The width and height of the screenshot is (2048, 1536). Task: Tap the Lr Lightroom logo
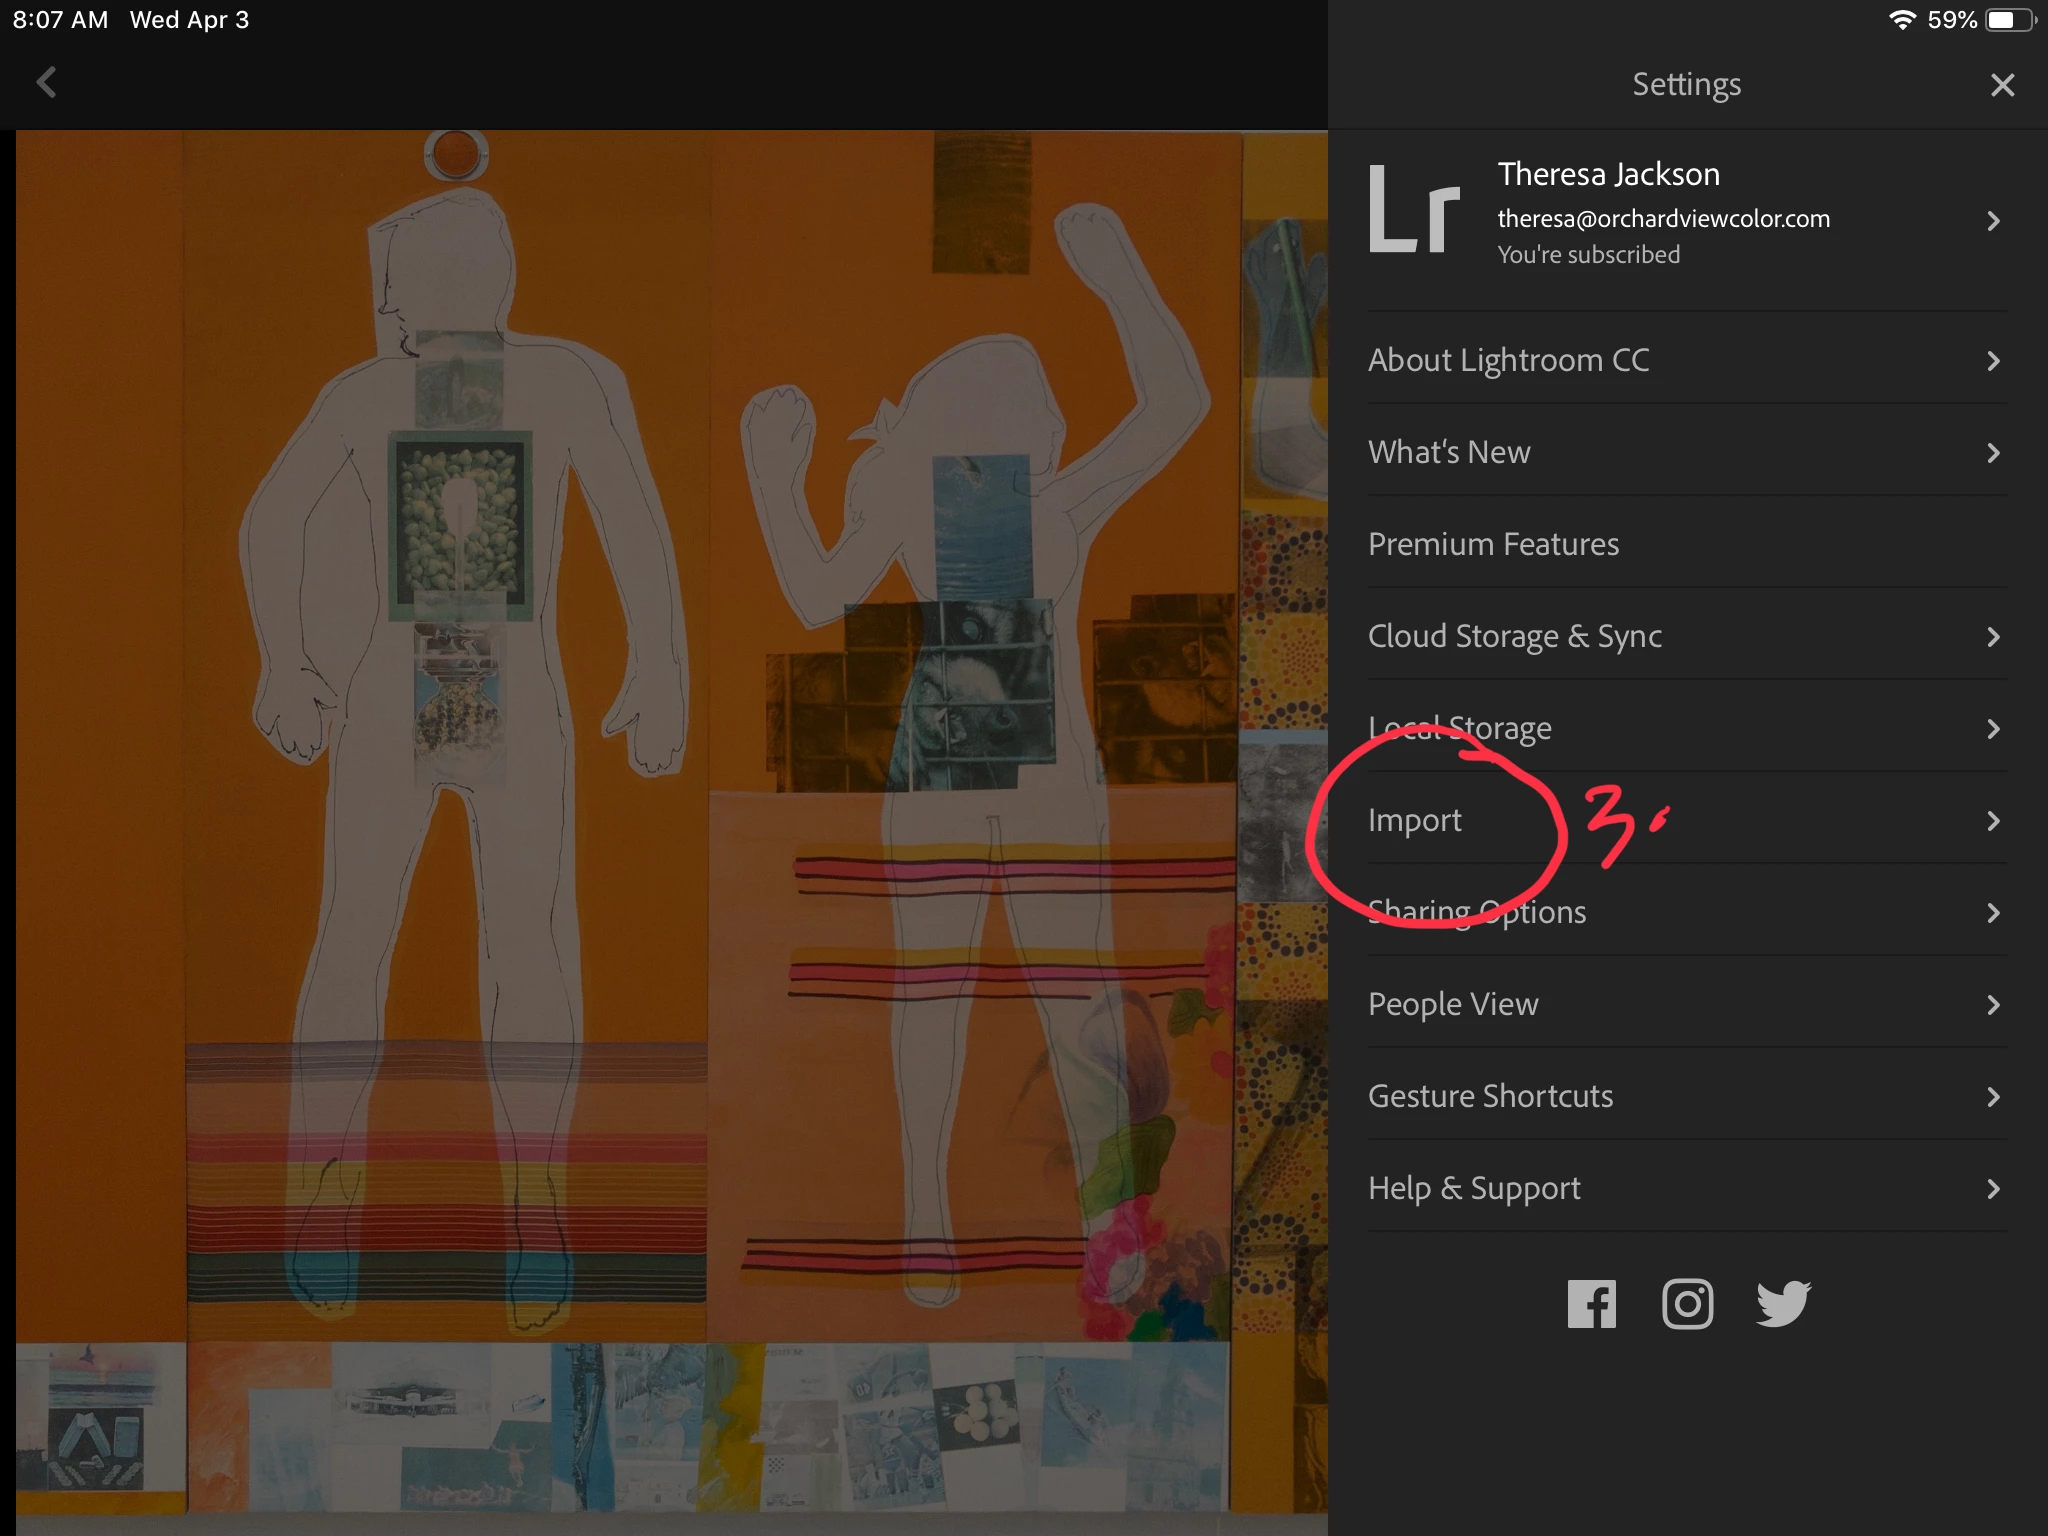(x=1414, y=210)
